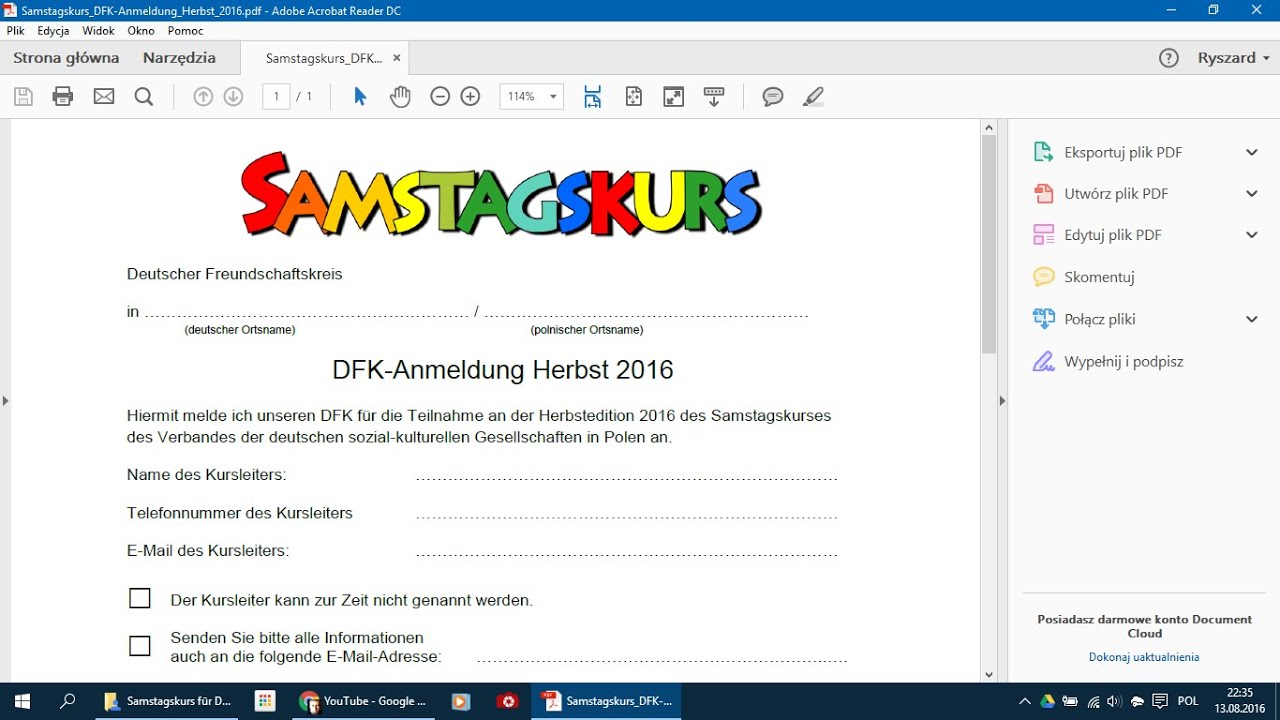1280x720 pixels.
Task: Close the Samstagskurs_DFK document tab
Action: coord(397,58)
